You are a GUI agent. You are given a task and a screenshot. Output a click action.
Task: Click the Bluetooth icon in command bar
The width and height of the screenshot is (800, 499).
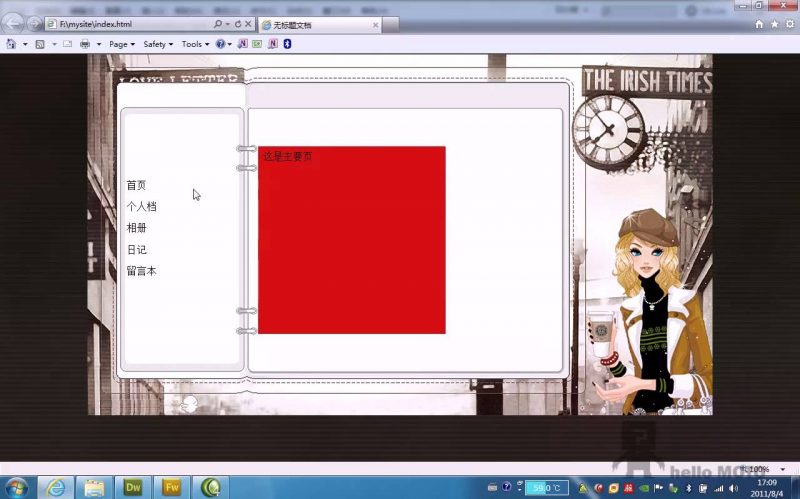point(287,44)
